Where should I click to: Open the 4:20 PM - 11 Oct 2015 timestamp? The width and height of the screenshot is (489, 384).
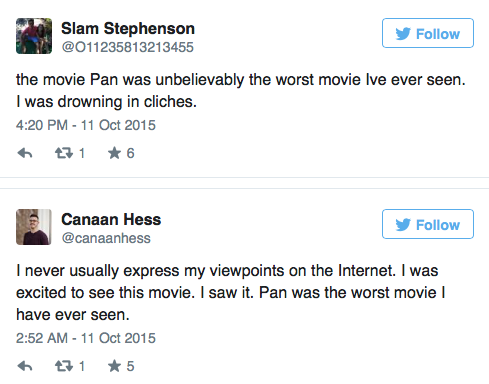click(86, 125)
